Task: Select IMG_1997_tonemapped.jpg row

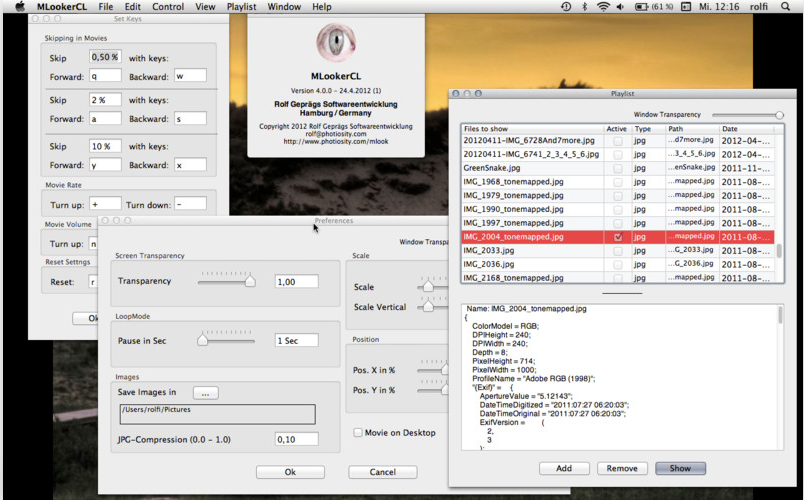Action: coord(617,223)
